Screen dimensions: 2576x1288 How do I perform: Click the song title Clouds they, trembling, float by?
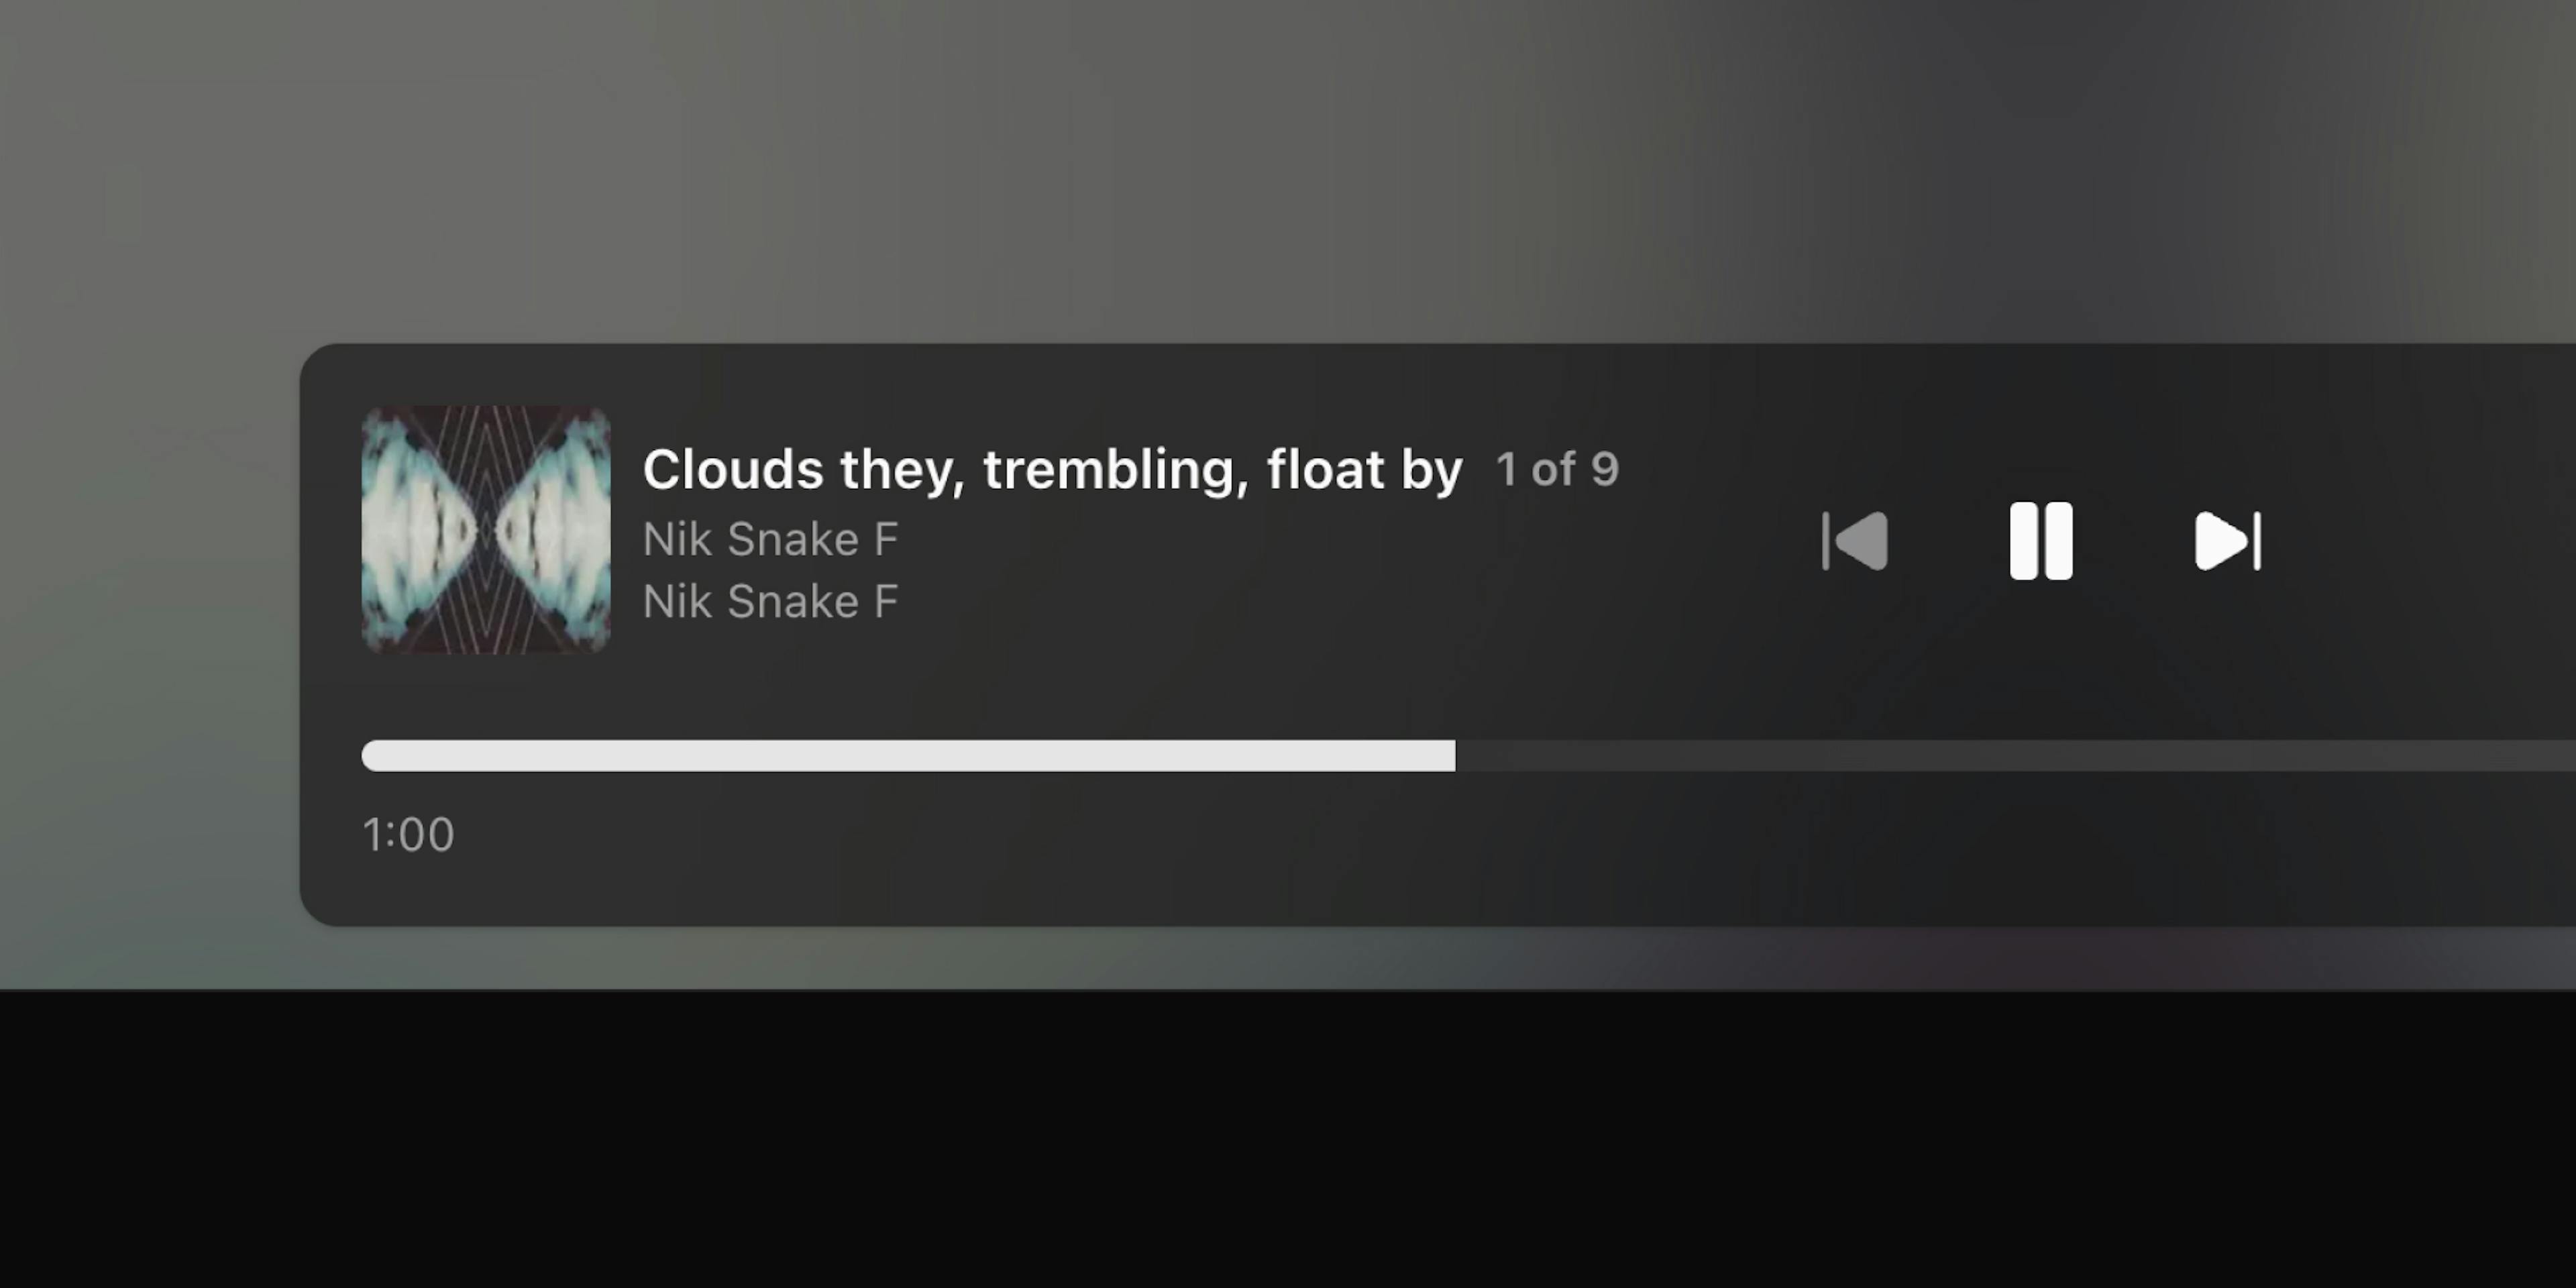tap(1052, 470)
